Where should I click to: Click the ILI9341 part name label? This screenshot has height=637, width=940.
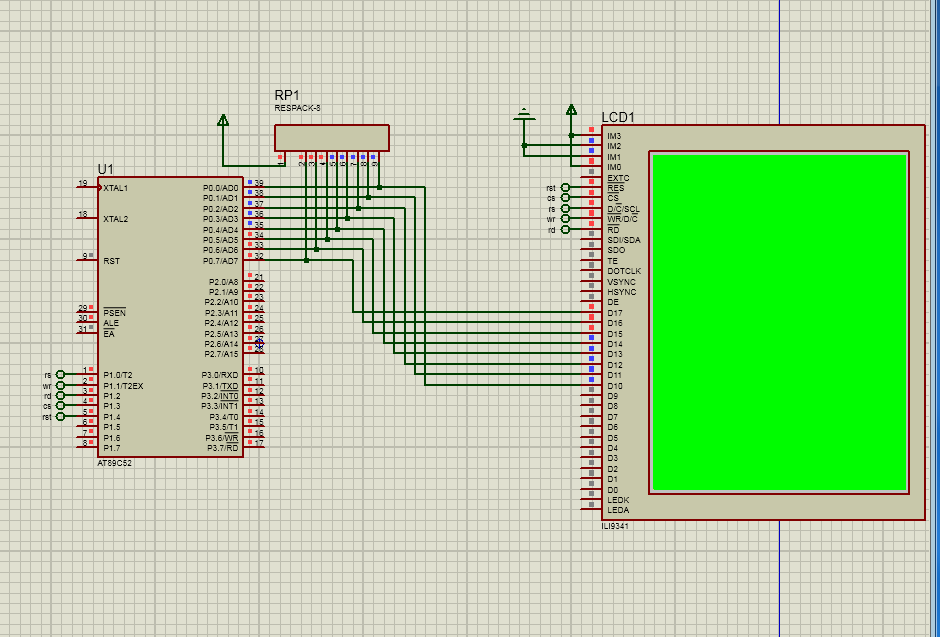tap(615, 526)
